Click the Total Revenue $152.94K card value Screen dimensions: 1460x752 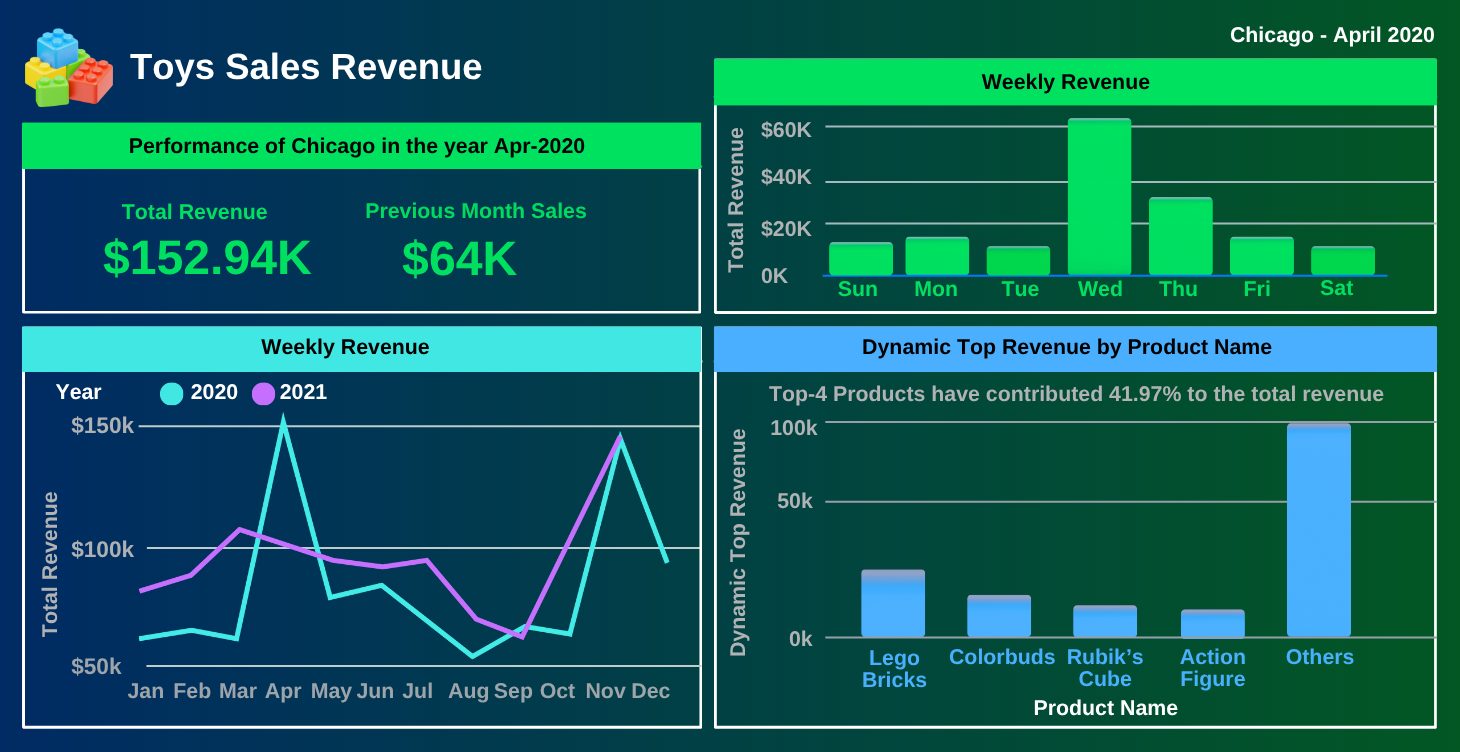[x=207, y=259]
